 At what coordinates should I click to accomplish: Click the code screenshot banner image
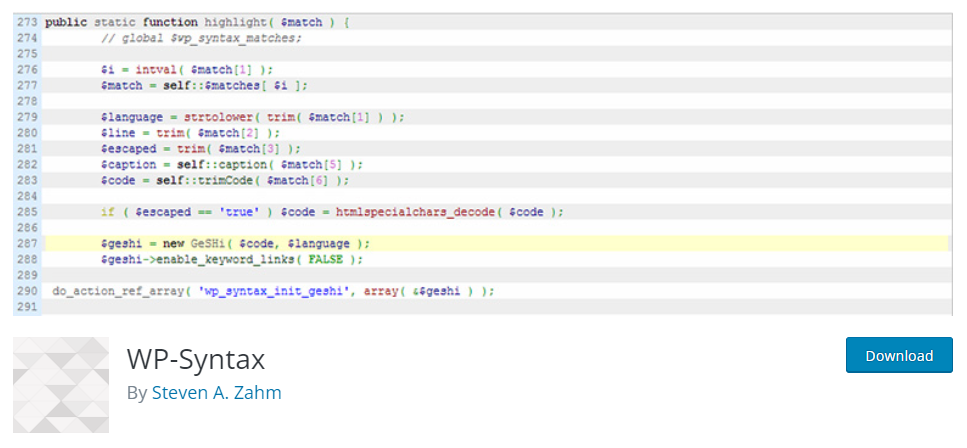tap(483, 165)
